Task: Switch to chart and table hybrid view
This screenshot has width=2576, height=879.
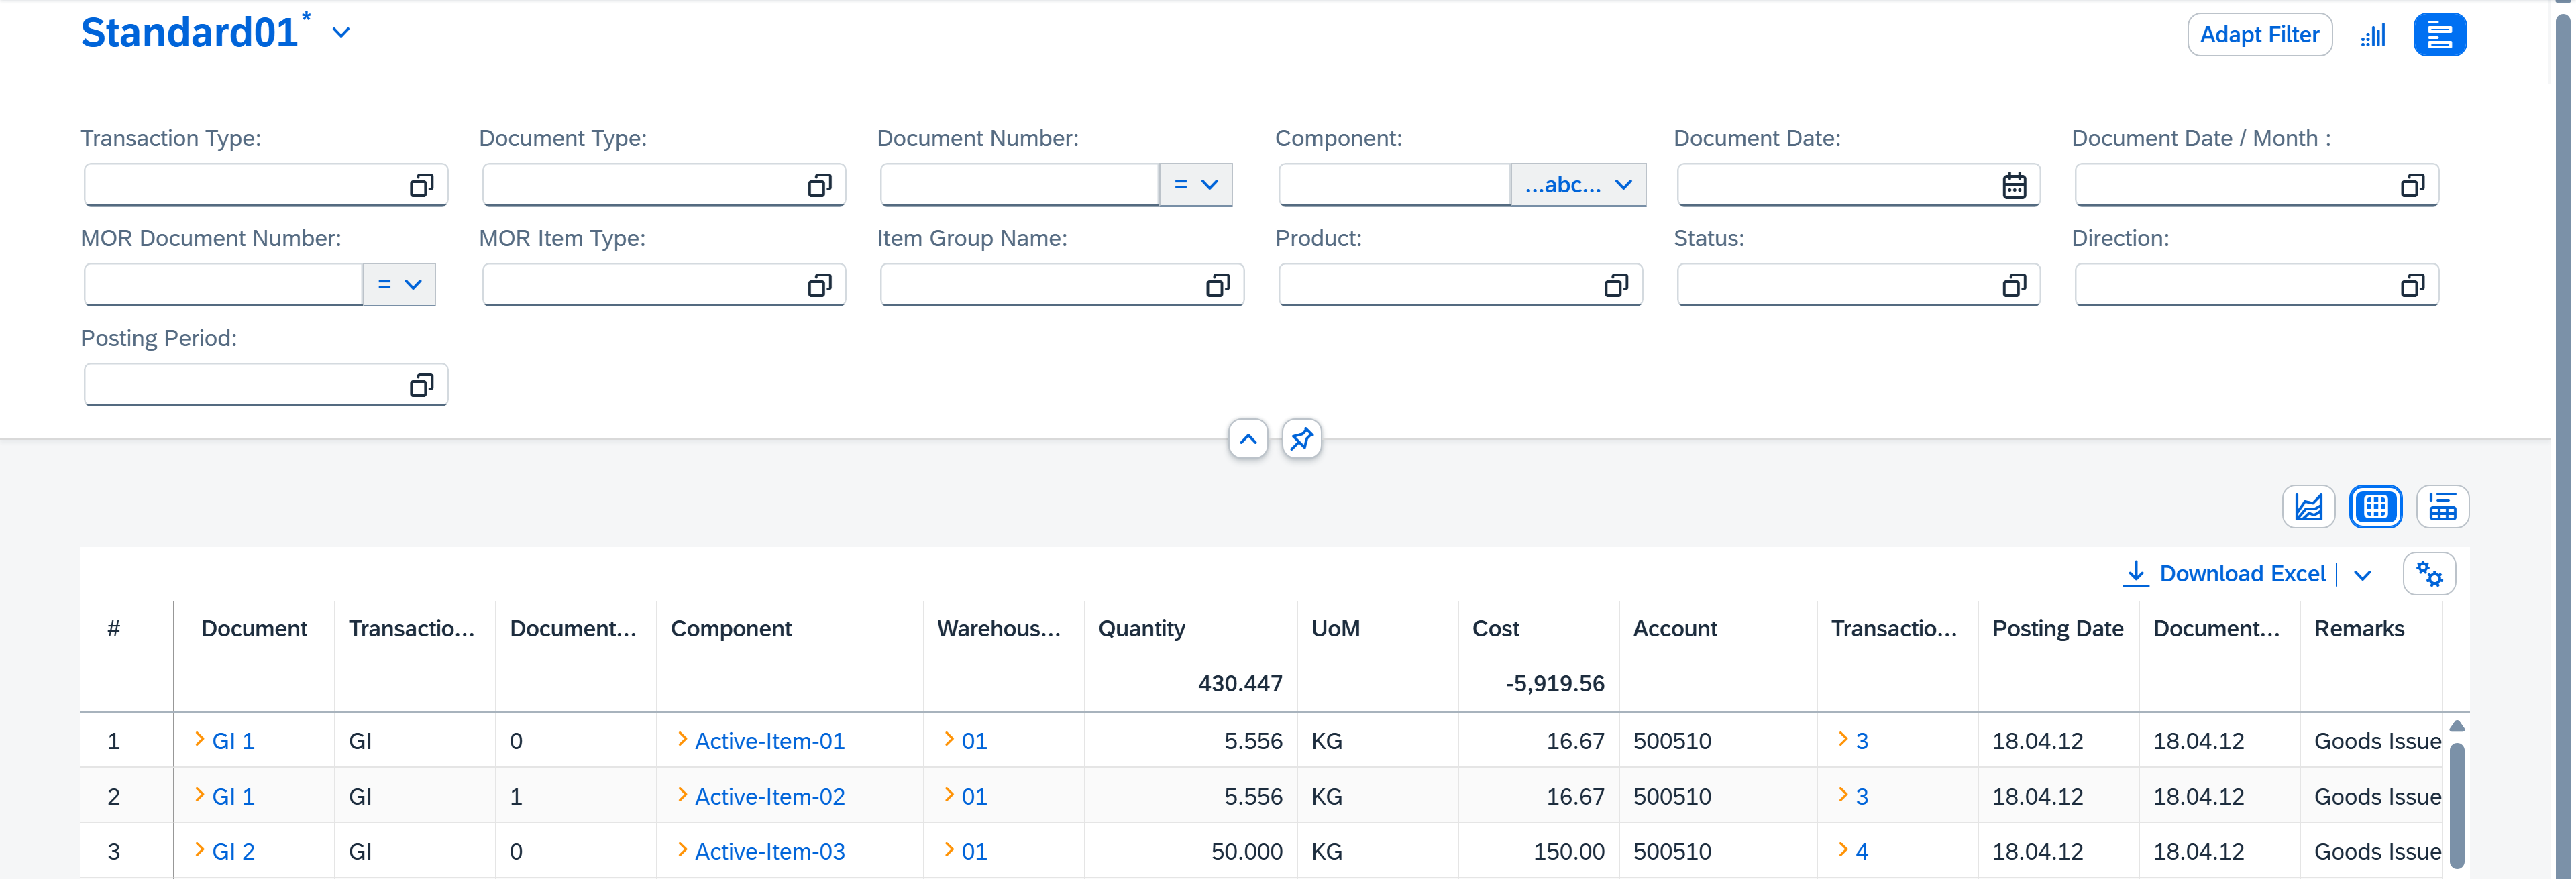Action: click(x=2442, y=507)
